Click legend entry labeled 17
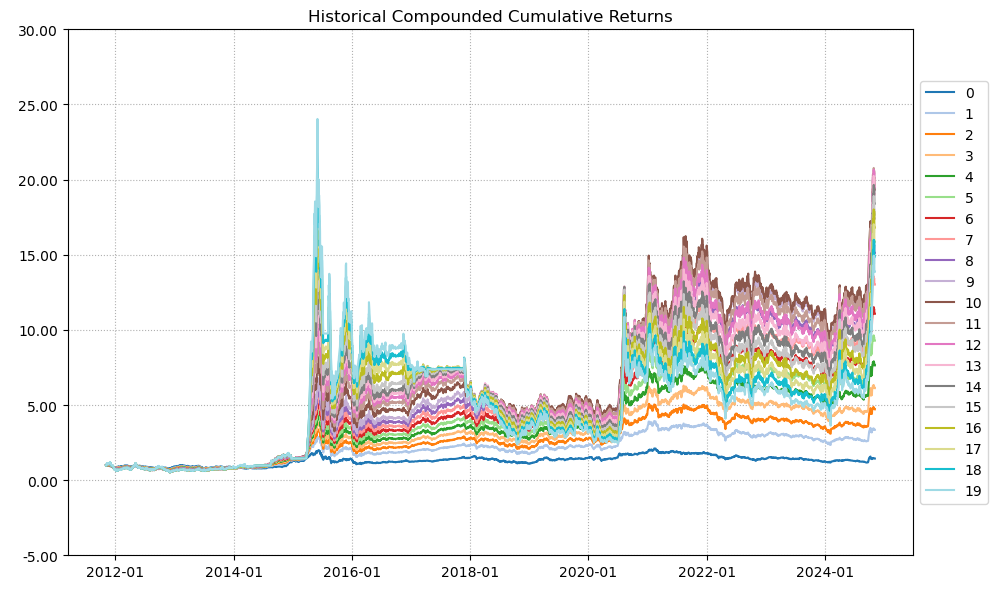Screen dimensions: 1005x589 coord(954,449)
